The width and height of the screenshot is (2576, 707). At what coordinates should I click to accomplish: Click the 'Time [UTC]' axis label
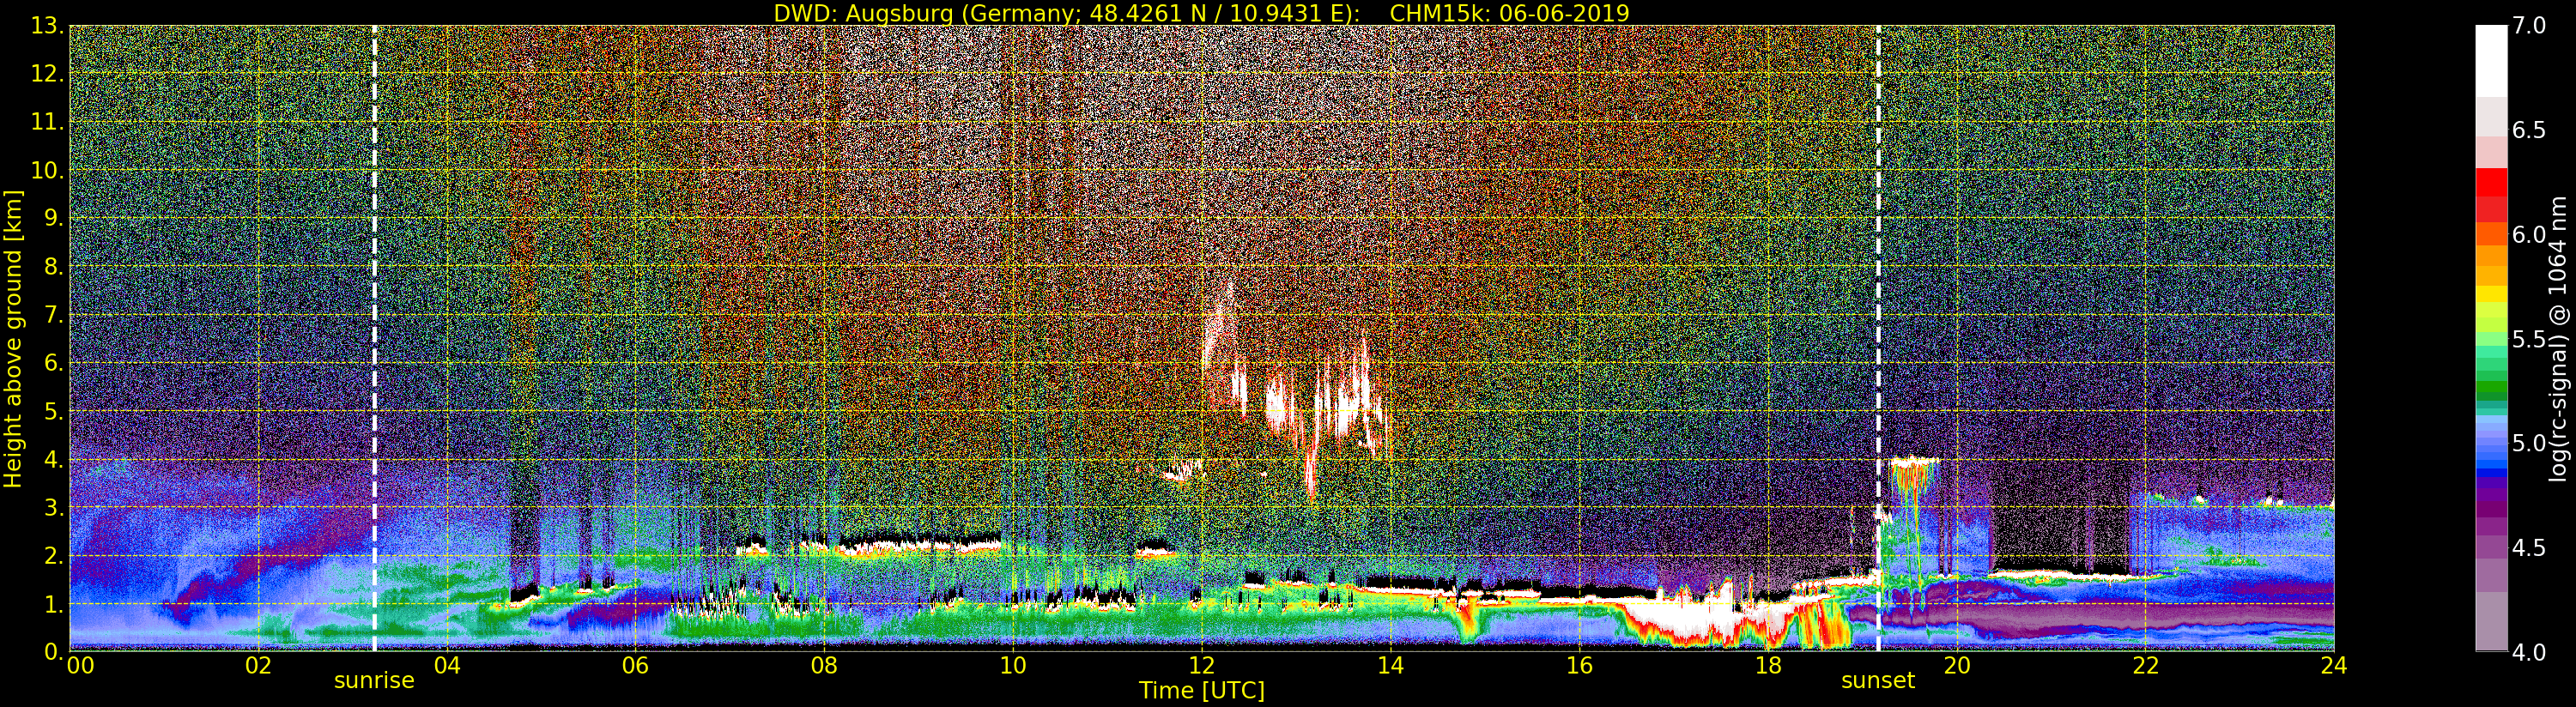pyautogui.click(x=1201, y=691)
